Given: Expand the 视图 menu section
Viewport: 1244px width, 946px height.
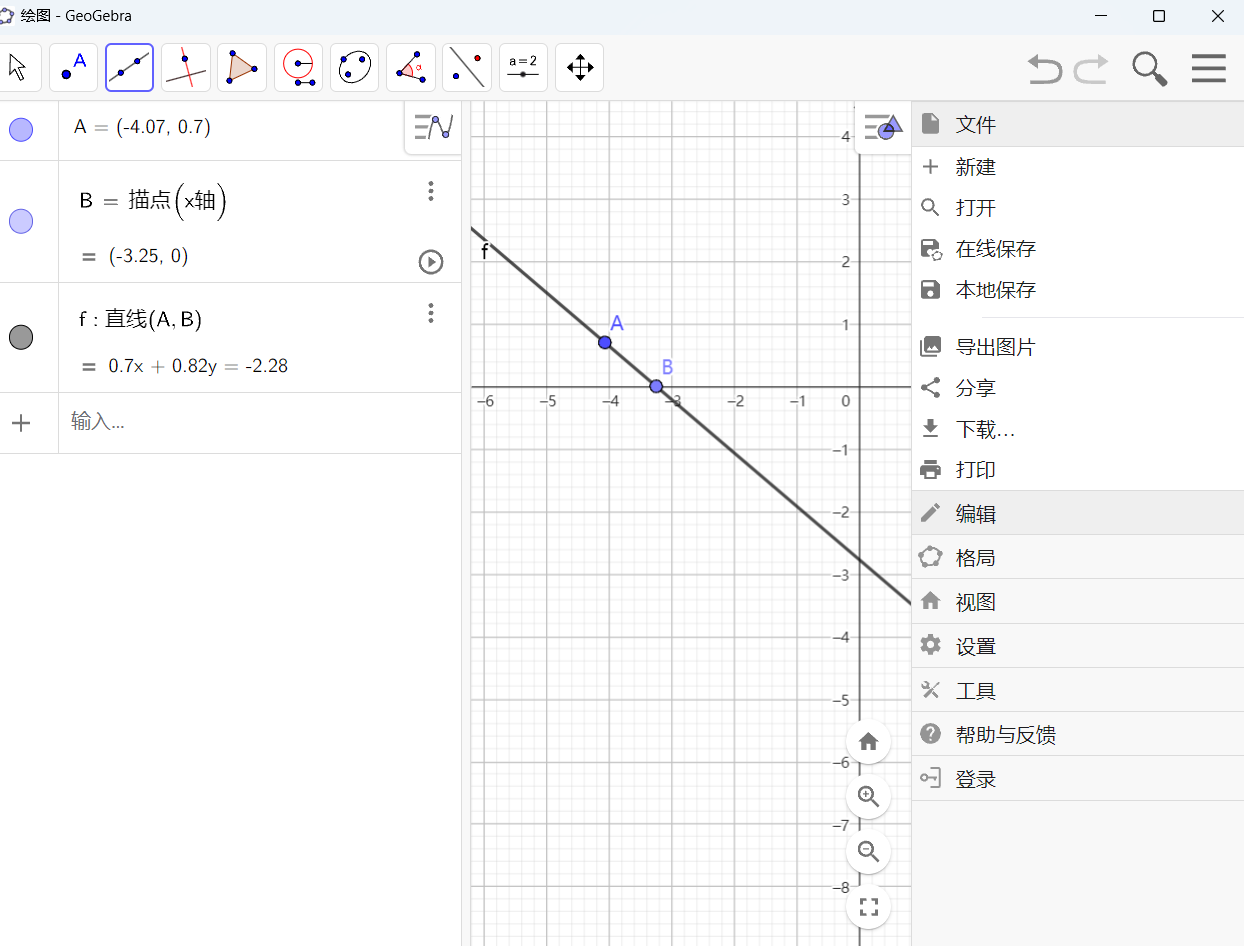Looking at the screenshot, I should pyautogui.click(x=1078, y=602).
